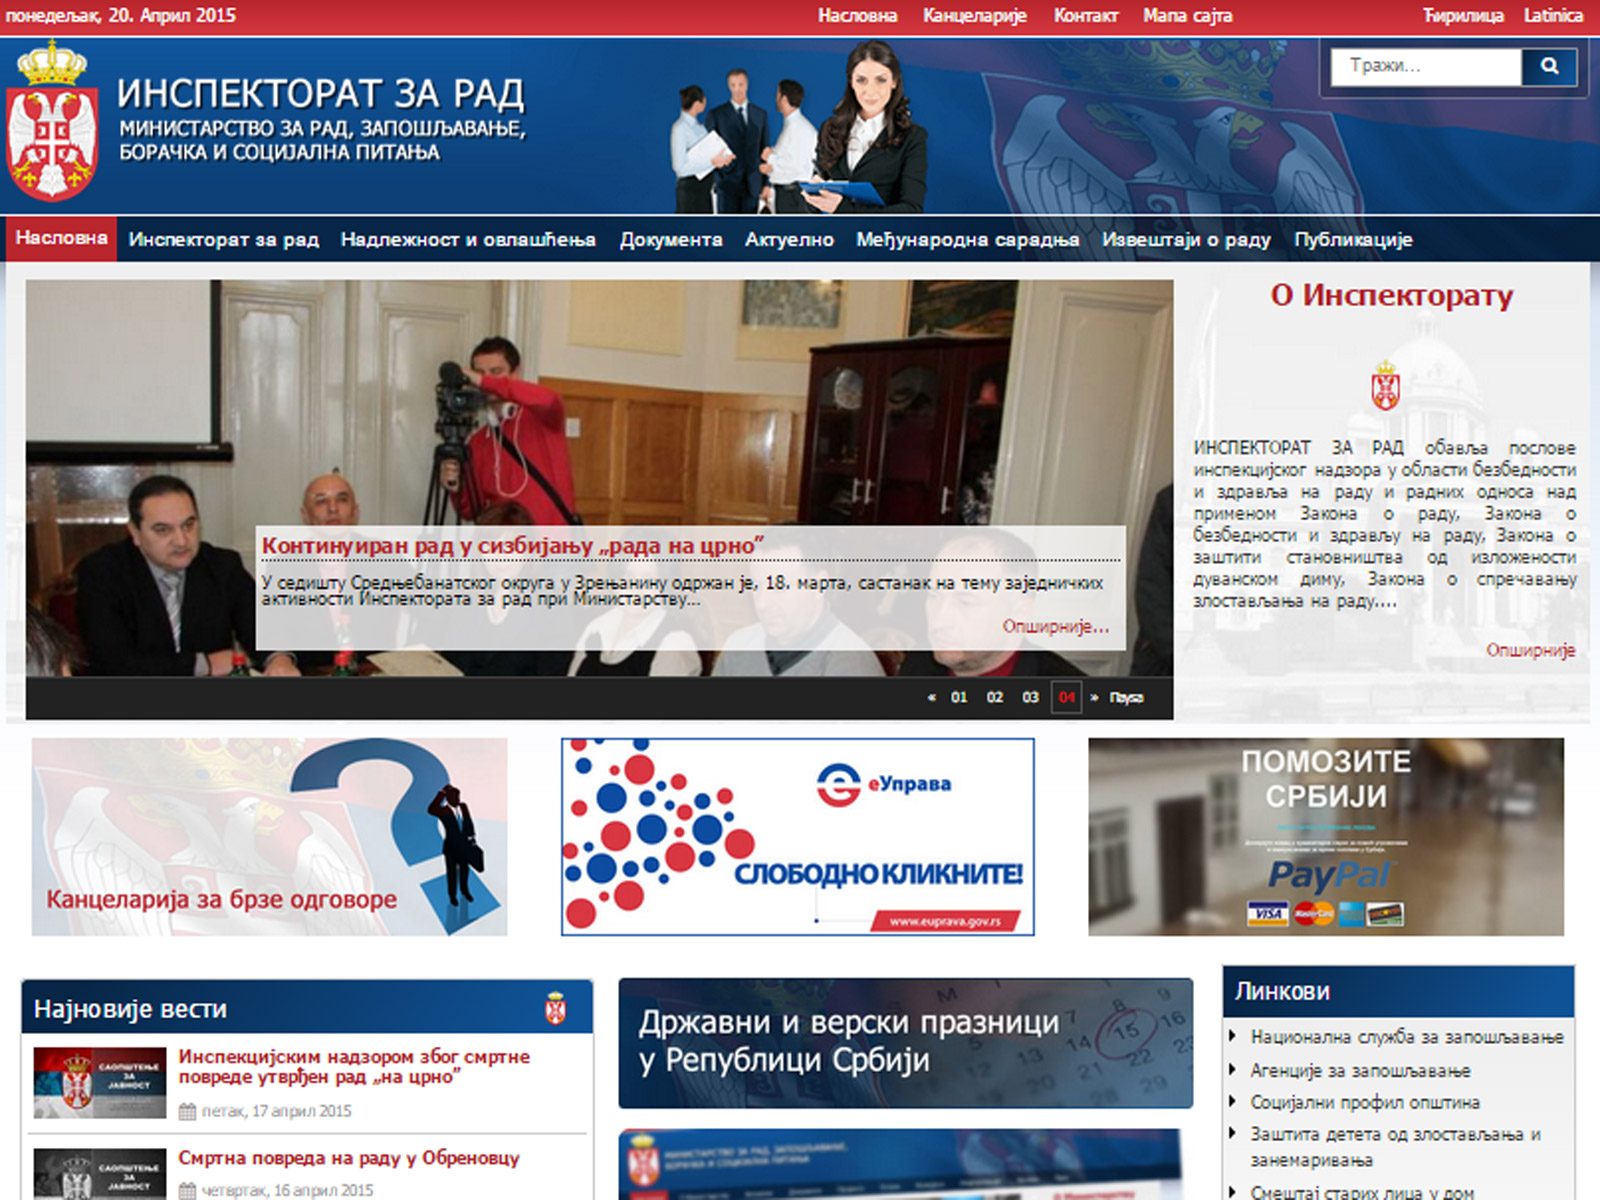Open Канцеларија за брзе одговоре banner

coord(269,837)
